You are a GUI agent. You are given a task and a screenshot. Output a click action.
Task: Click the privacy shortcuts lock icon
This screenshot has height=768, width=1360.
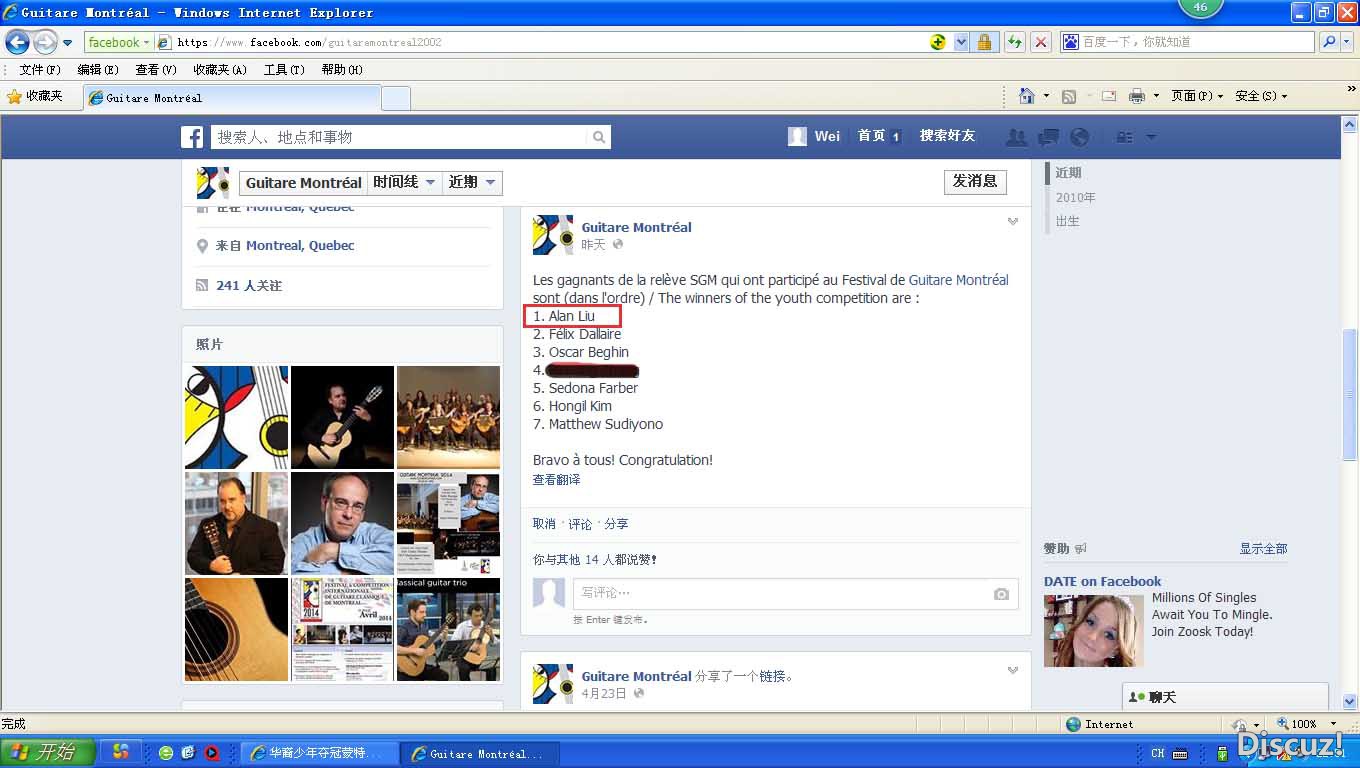[1125, 137]
